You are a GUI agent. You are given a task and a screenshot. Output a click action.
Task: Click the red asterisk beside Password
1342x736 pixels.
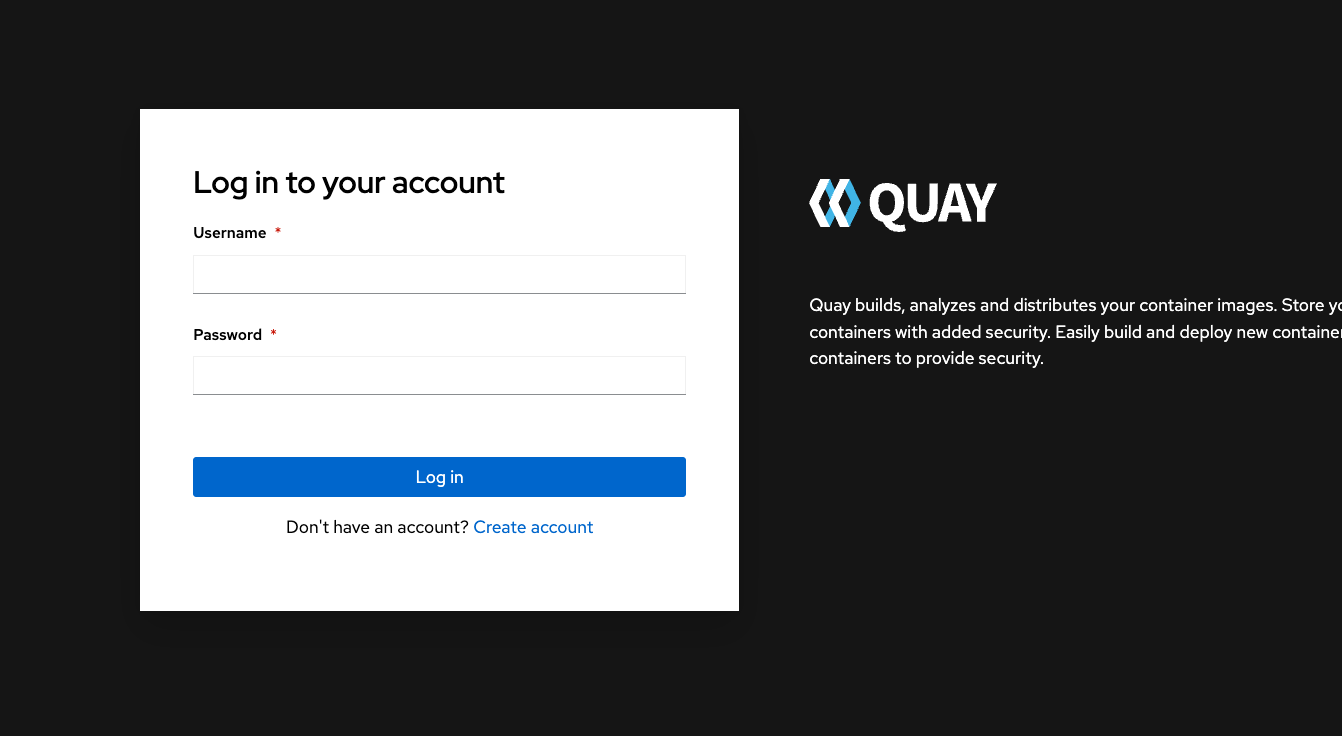tap(273, 334)
